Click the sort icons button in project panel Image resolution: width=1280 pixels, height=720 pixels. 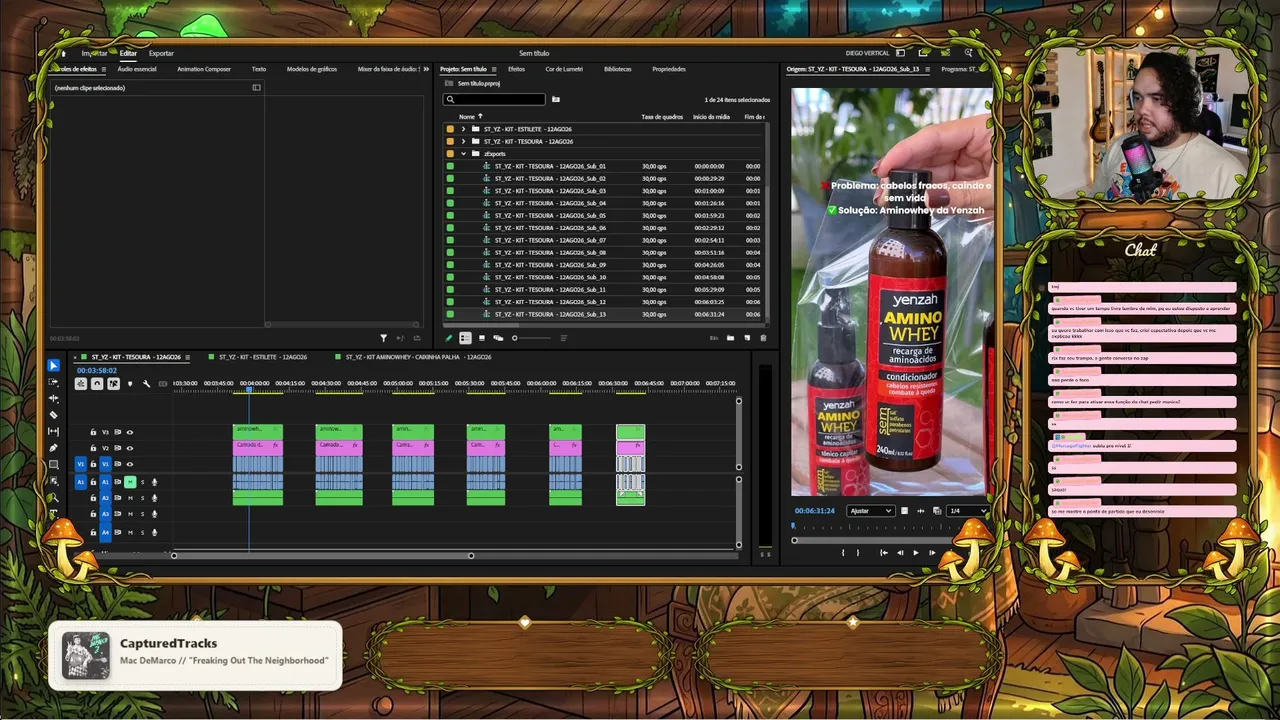pyautogui.click(x=563, y=338)
